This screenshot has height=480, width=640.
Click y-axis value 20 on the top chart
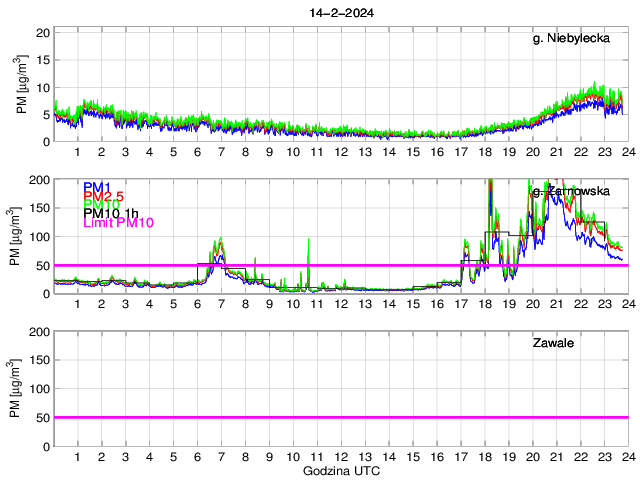43,33
